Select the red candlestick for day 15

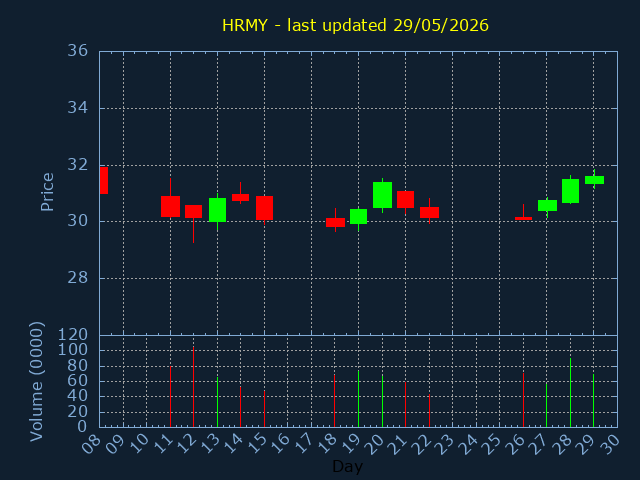264,208
